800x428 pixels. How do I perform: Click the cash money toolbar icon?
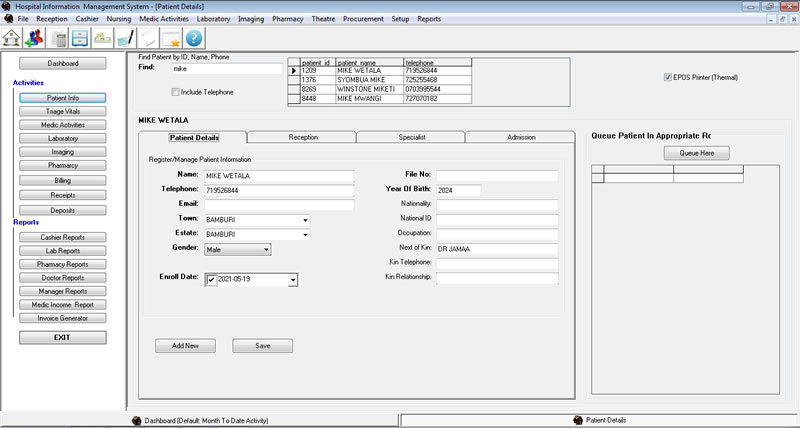click(103, 38)
